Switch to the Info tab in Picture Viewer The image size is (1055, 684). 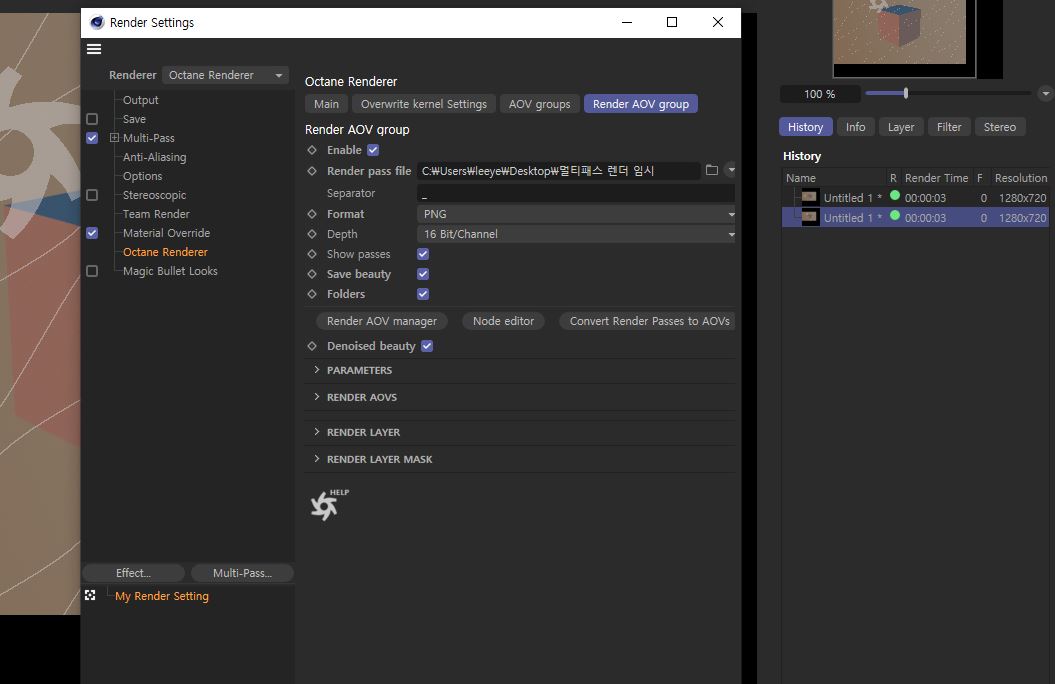pyautogui.click(x=855, y=127)
